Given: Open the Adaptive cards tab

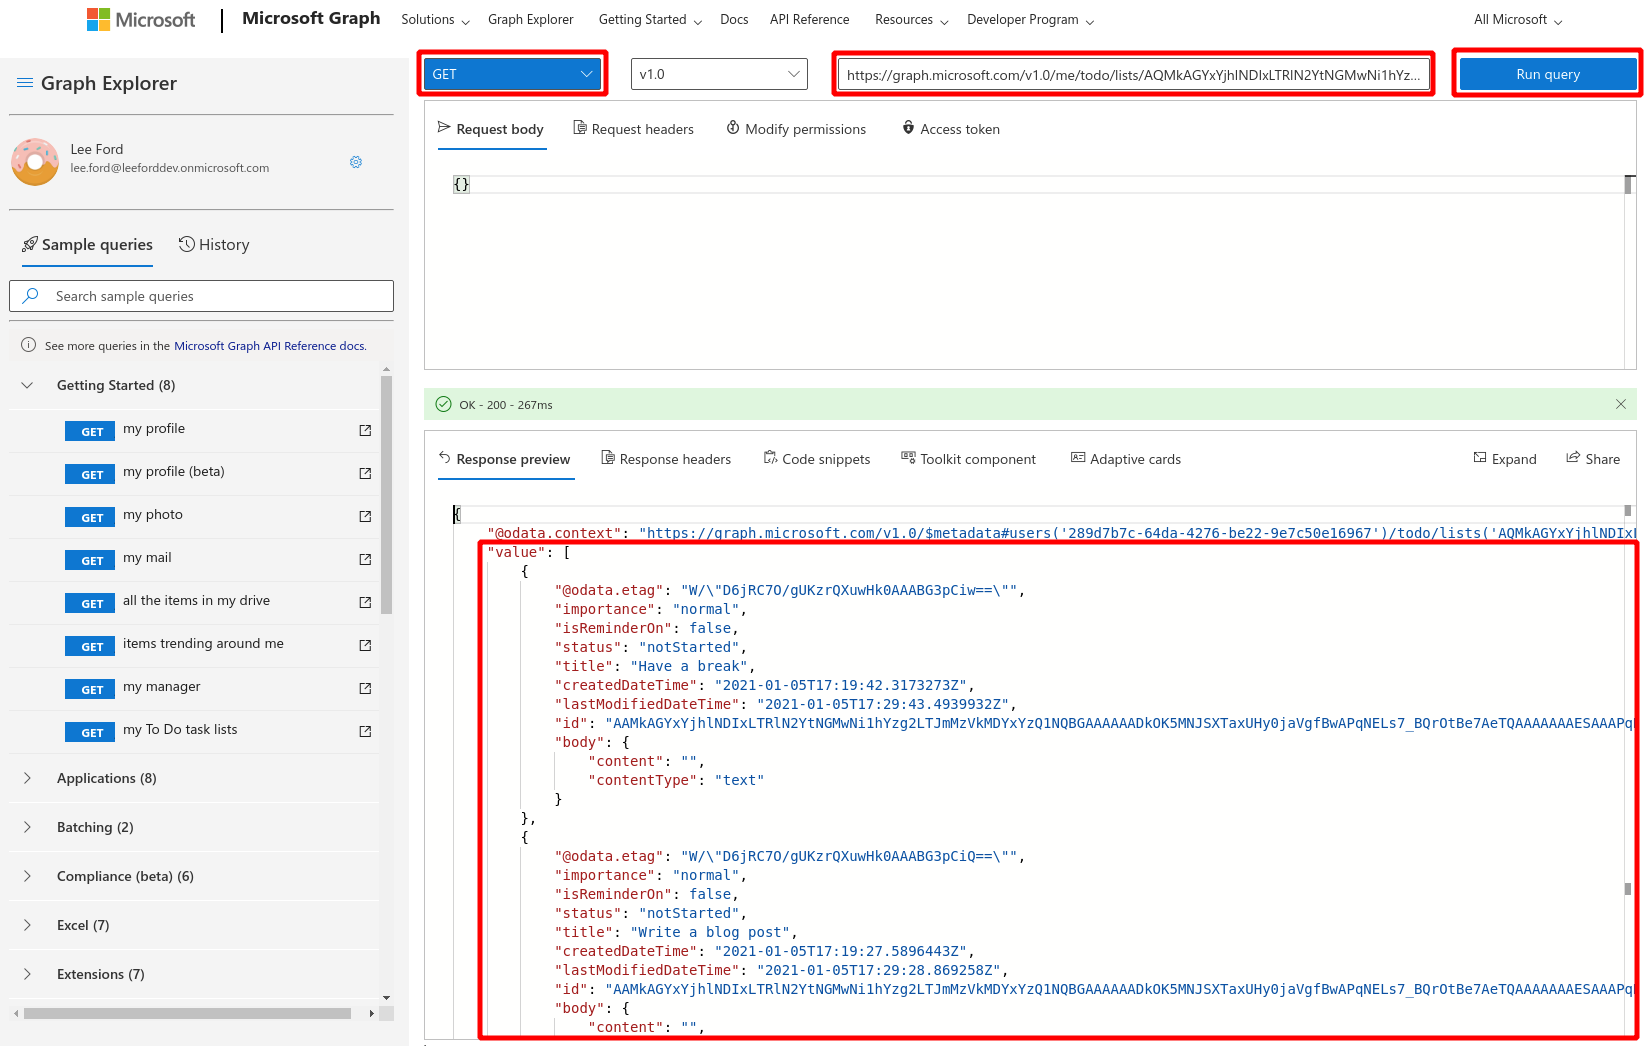Looking at the screenshot, I should click(x=1126, y=459).
